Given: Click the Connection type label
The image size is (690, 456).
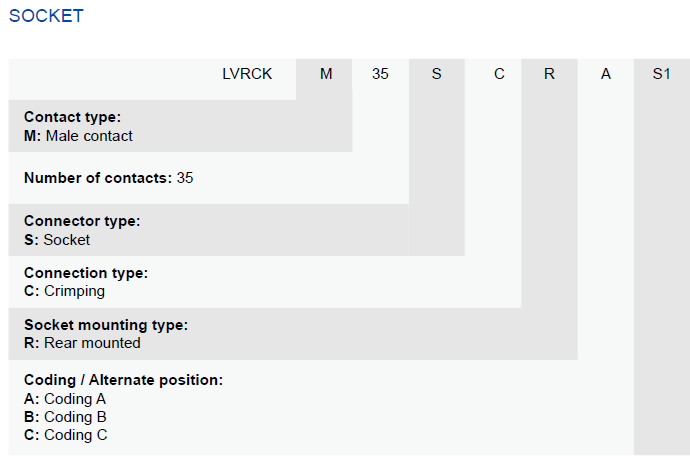Looking at the screenshot, I should click(x=86, y=273).
